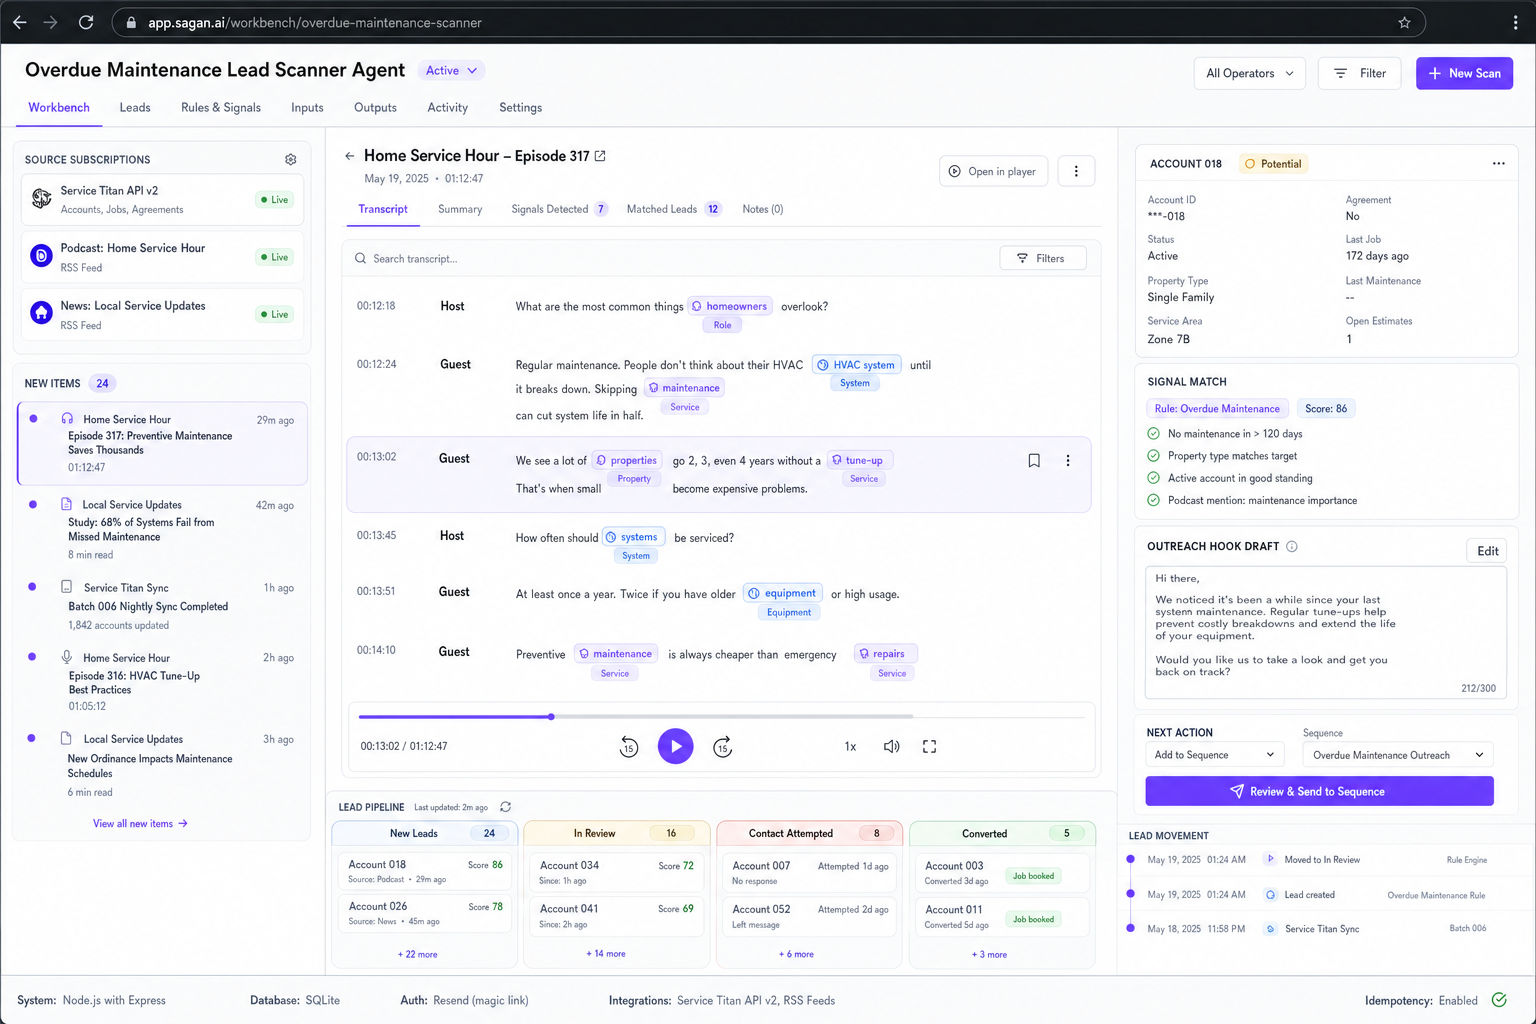Edit the outreach hook draft

[x=1487, y=551]
